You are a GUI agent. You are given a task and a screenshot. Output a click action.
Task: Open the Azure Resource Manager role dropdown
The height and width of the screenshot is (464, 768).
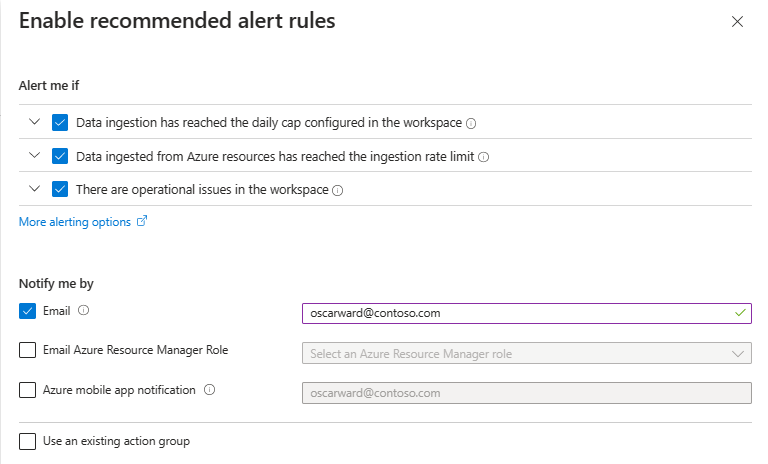pos(526,353)
